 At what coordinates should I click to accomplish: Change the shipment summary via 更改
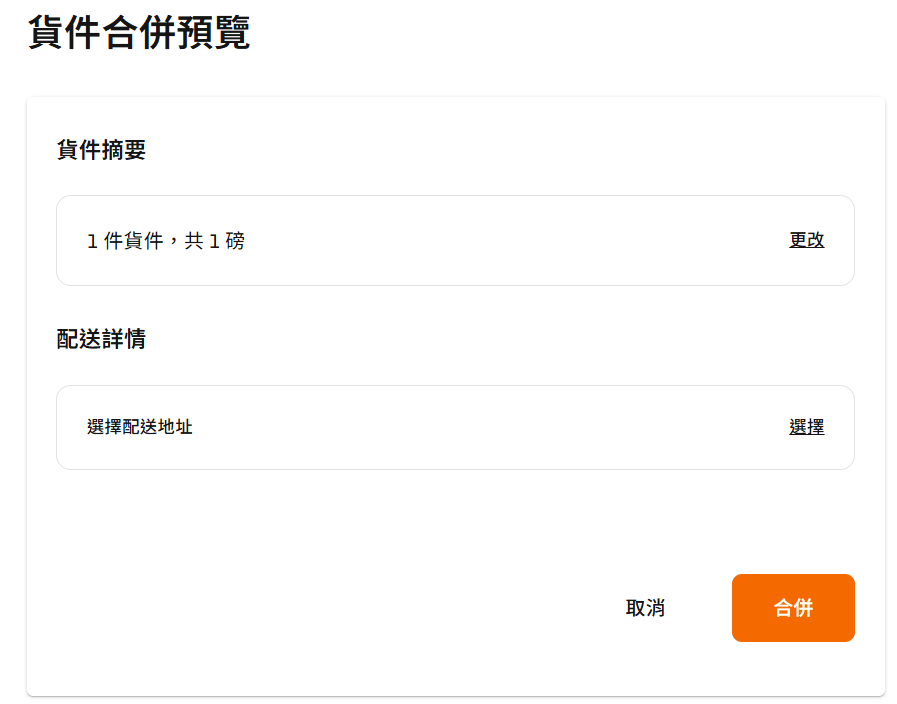[x=806, y=240]
